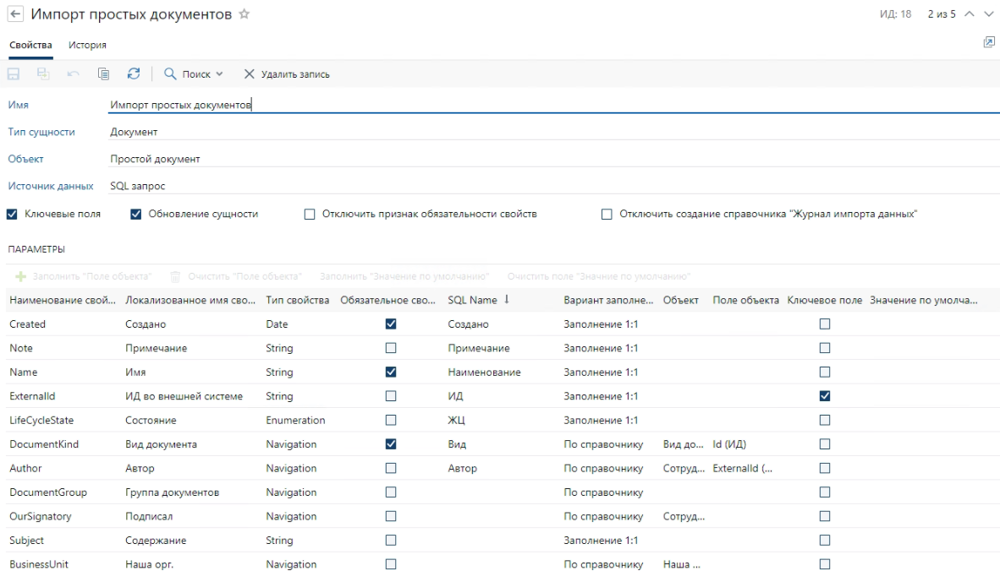This screenshot has height=571, width=1000.
Task: Click the refresh icon in the toolbar
Action: (x=132, y=74)
